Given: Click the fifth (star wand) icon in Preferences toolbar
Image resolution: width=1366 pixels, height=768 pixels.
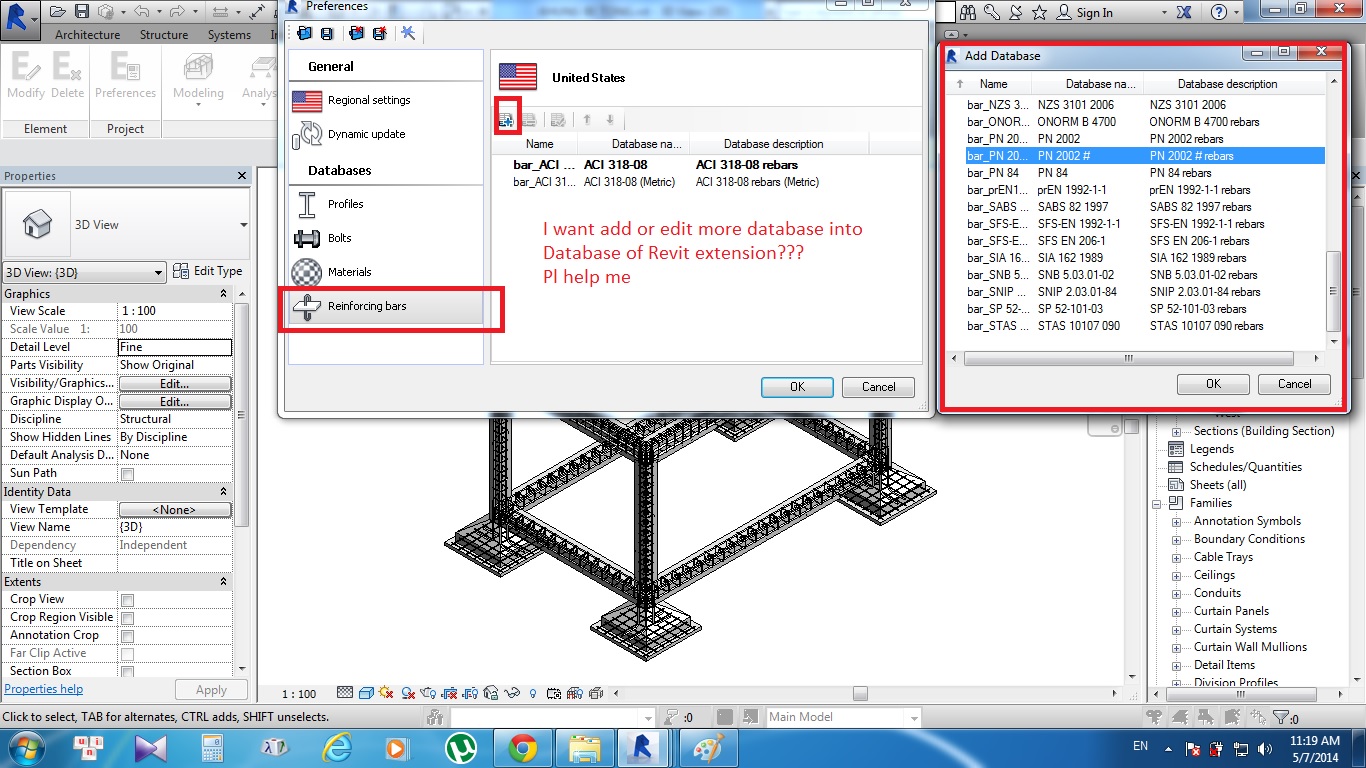Looking at the screenshot, I should pyautogui.click(x=408, y=33).
